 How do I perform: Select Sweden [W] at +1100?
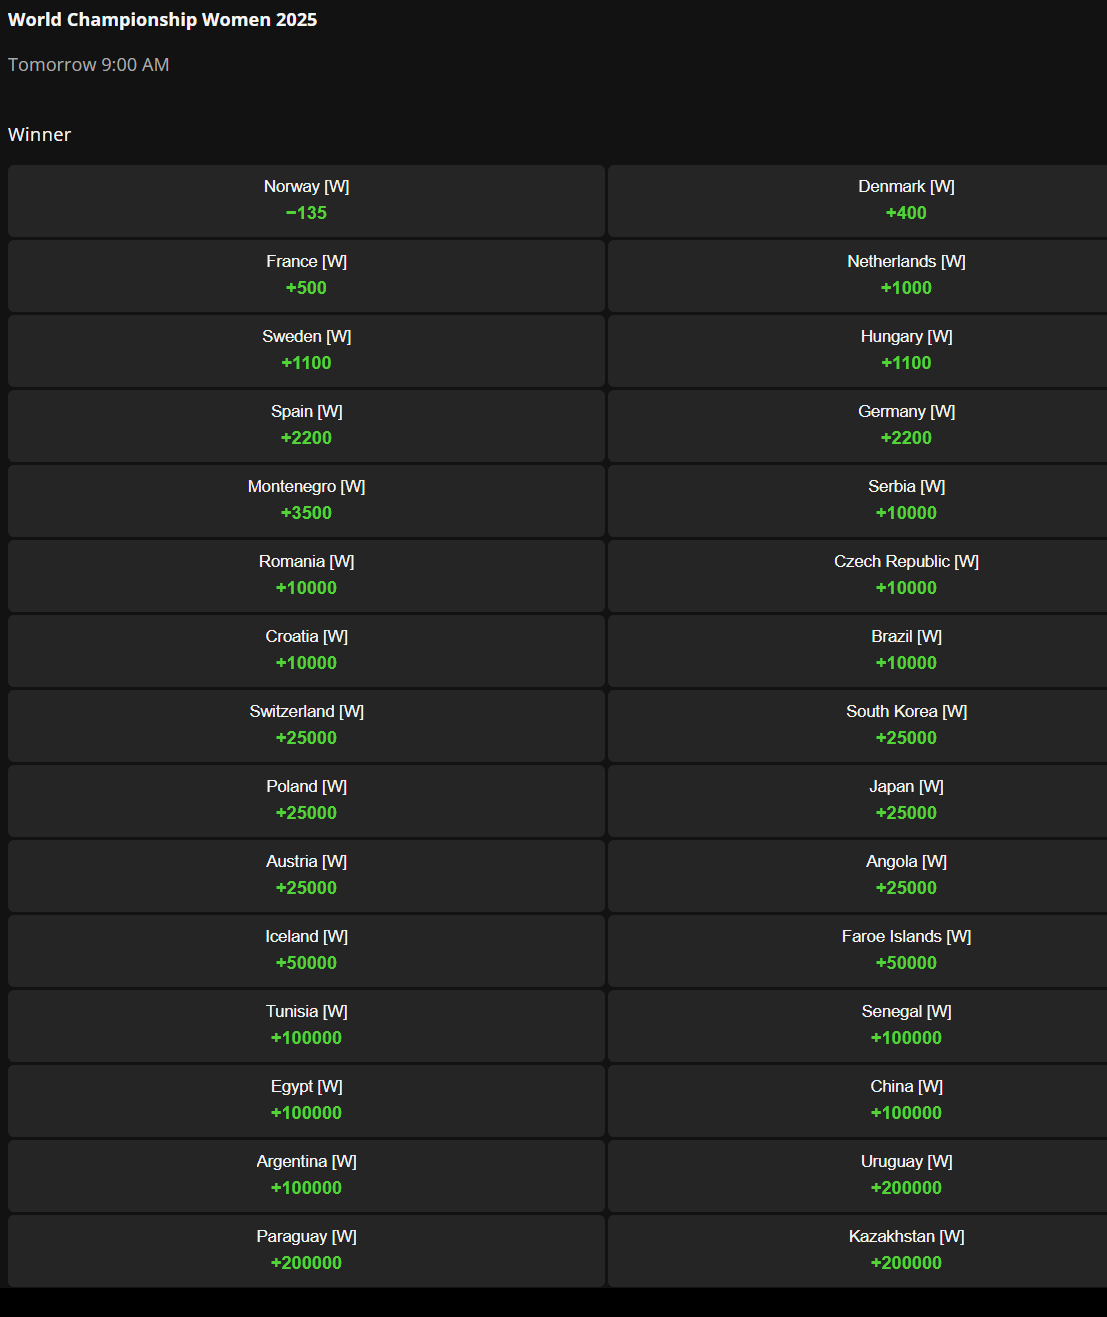[x=306, y=351]
